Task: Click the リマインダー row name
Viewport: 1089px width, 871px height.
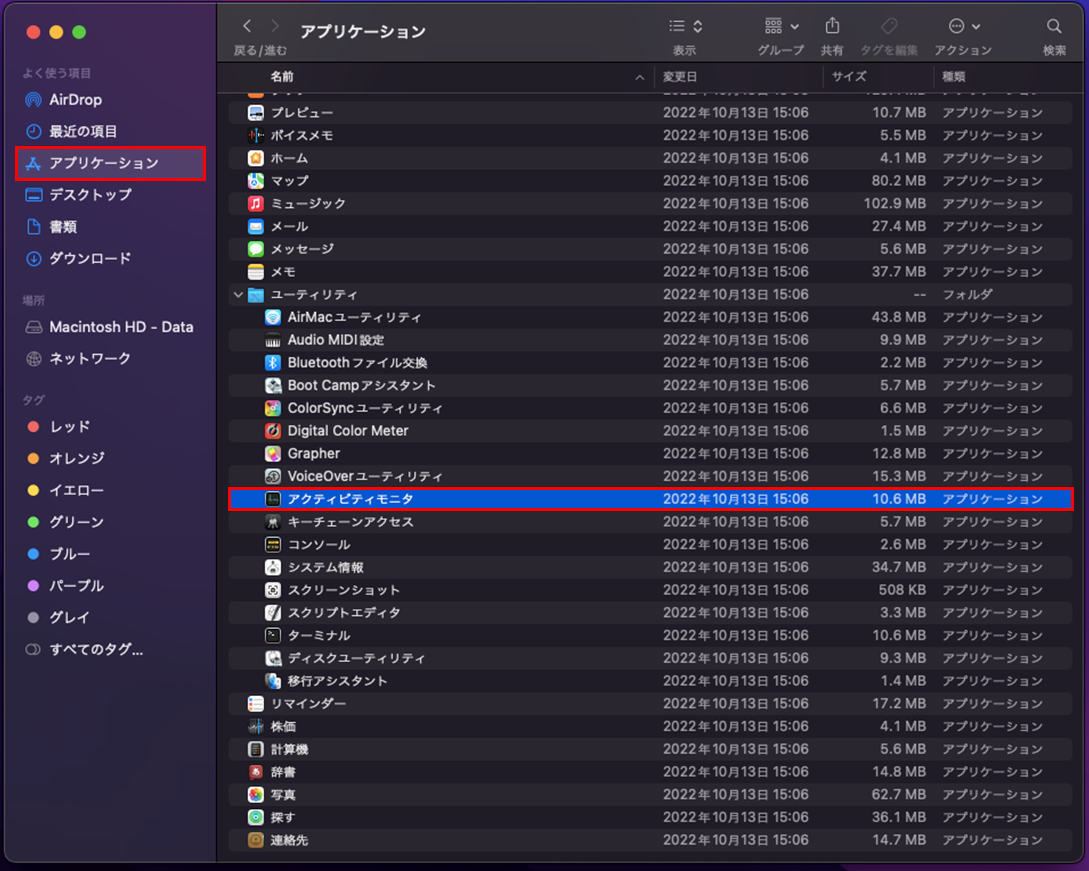Action: (308, 704)
